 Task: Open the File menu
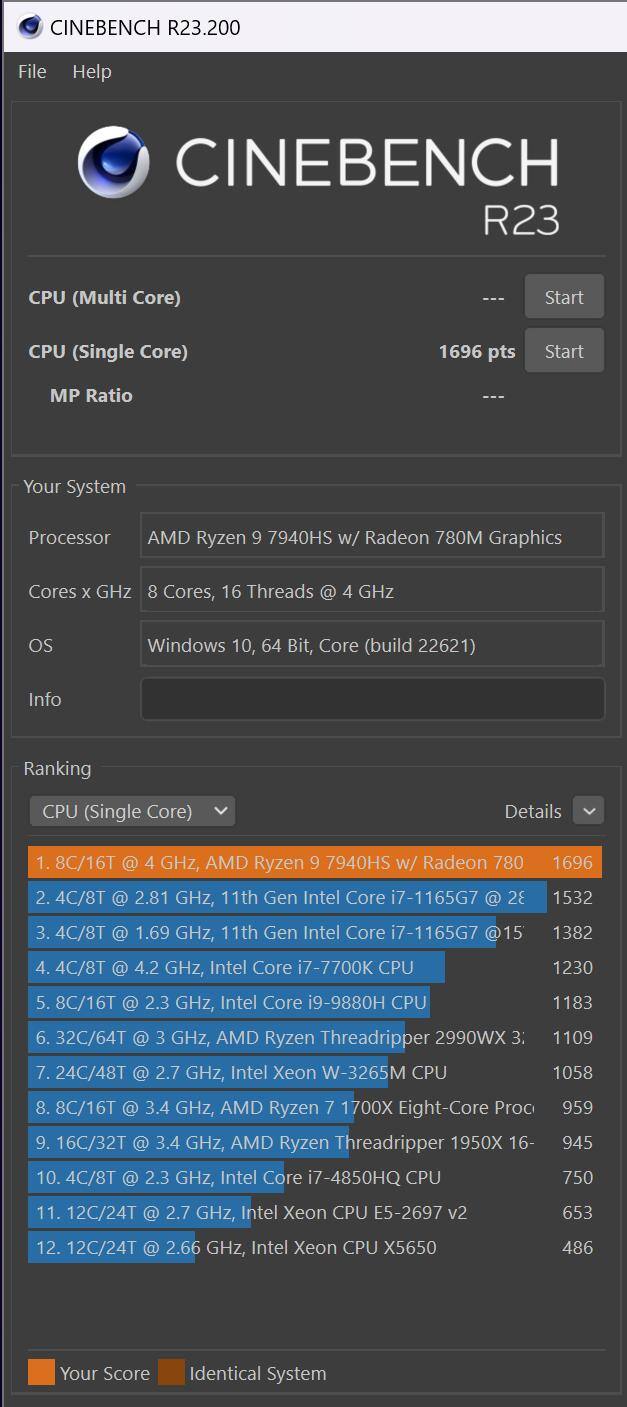pyautogui.click(x=32, y=72)
